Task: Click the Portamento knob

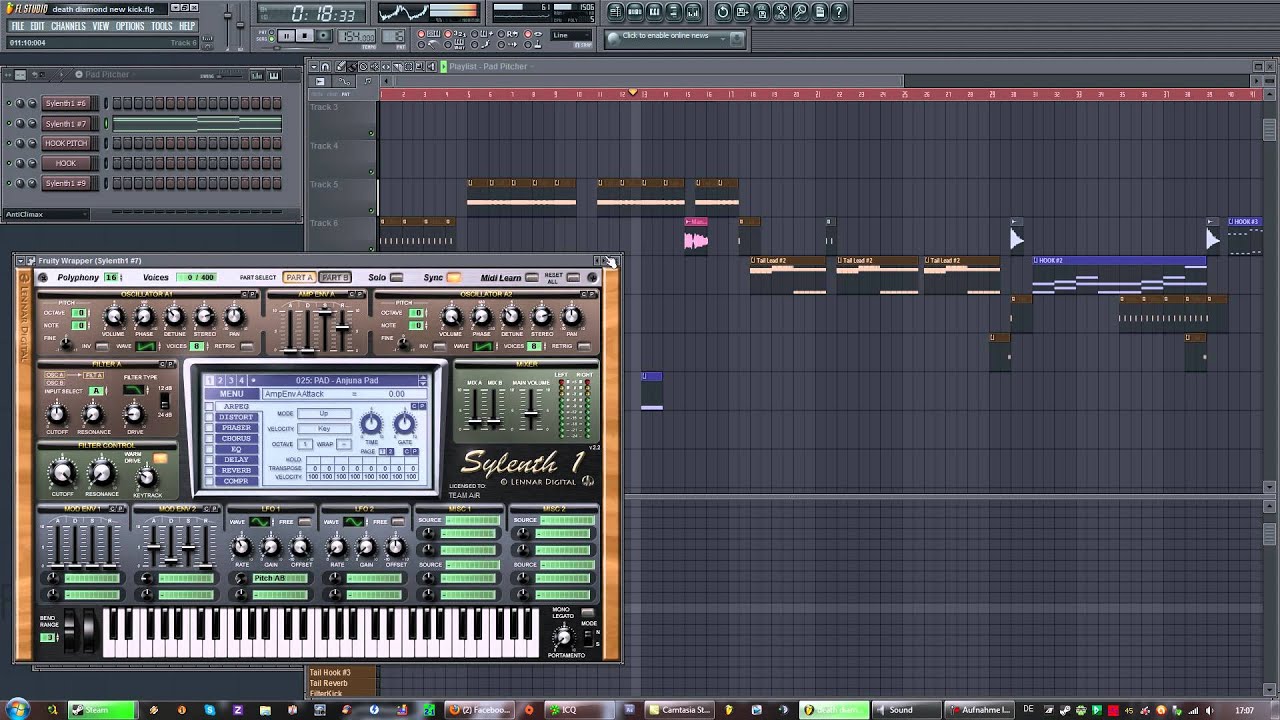Action: [x=563, y=637]
